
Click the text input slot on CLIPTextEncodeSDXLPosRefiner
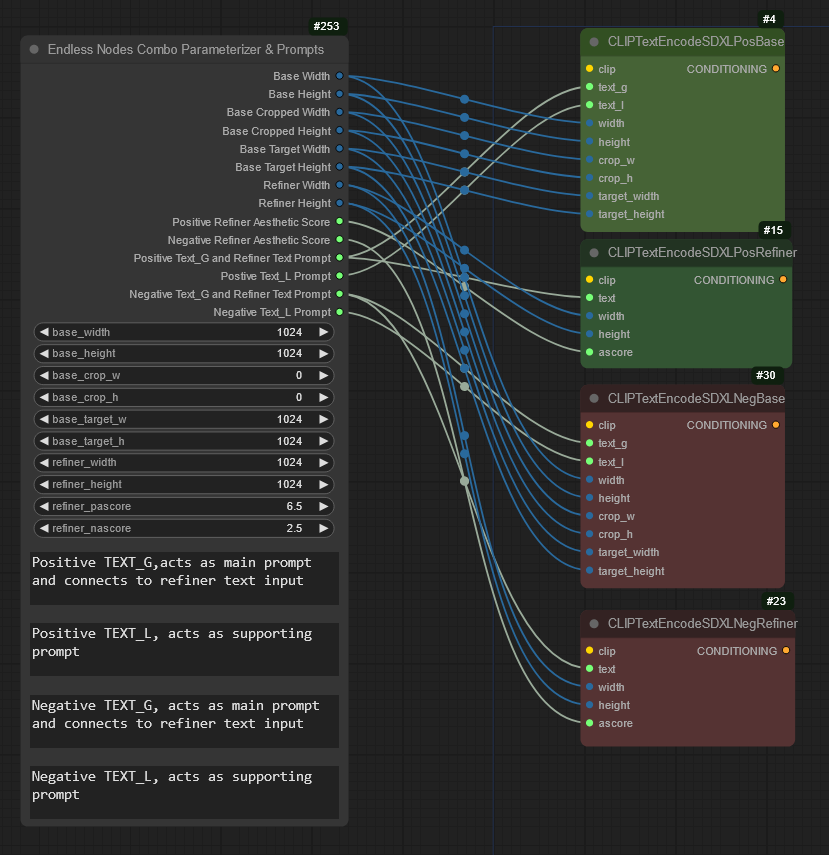(589, 298)
